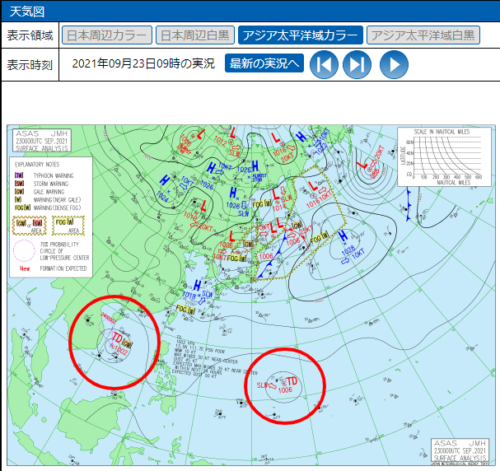This screenshot has height=471, width=500.
Task: Click the 70% PROBABILITY CIRCLE legend entry
Action: (x=51, y=251)
